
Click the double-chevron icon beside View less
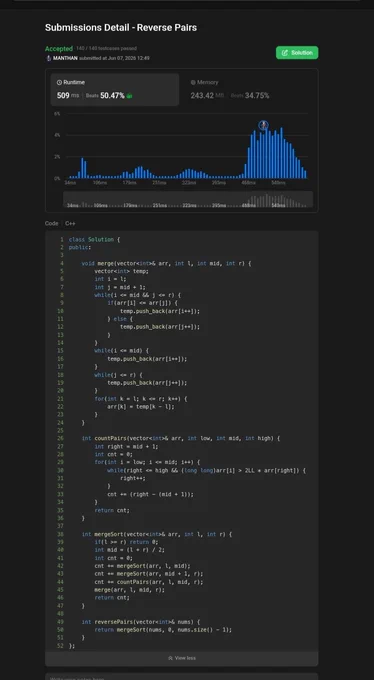tap(170, 658)
